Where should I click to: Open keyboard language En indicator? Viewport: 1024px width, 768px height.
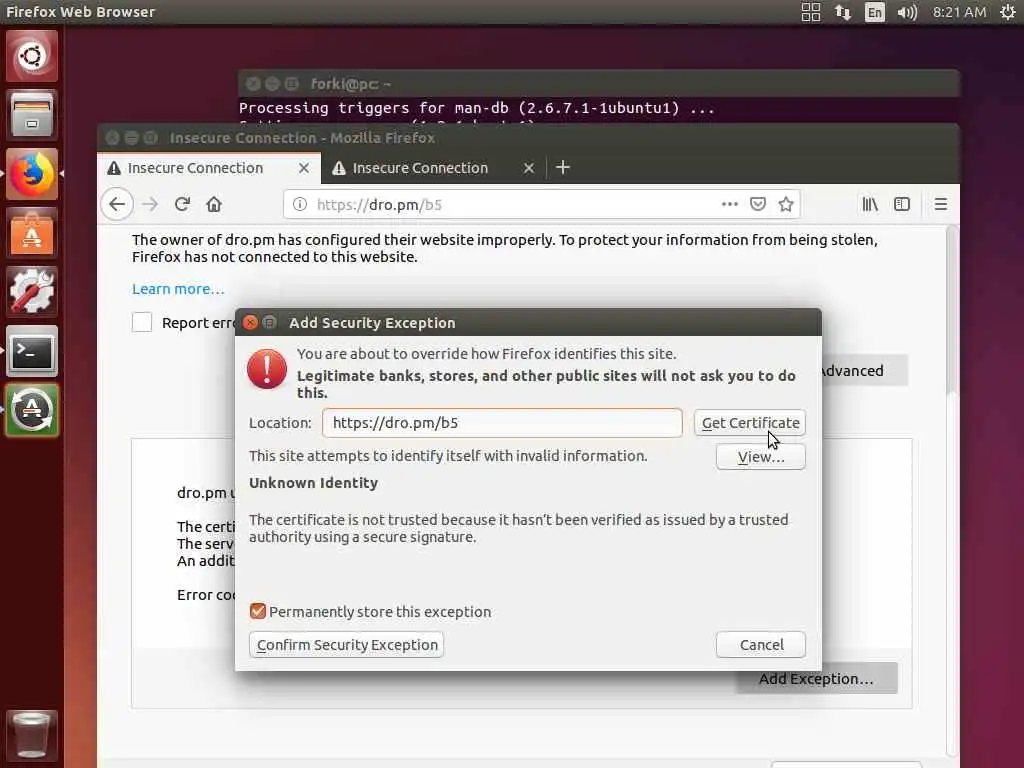point(874,12)
